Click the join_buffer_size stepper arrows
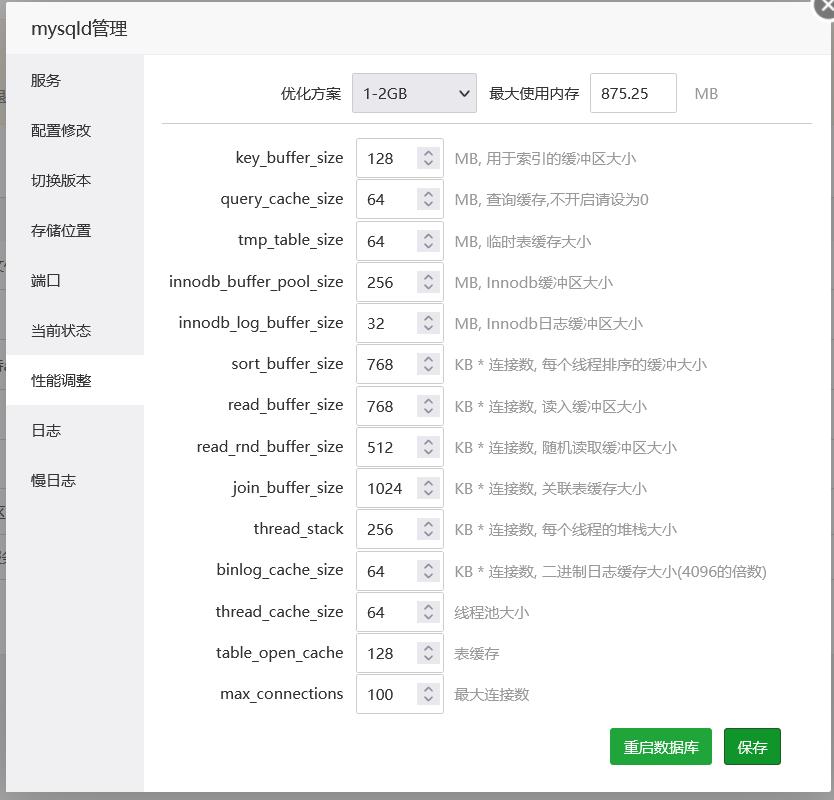The height and width of the screenshot is (800, 834). (428, 488)
